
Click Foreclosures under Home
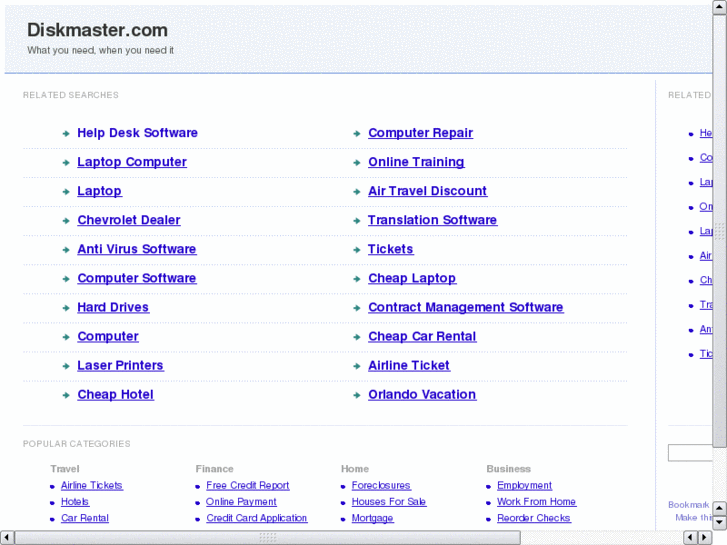[381, 486]
